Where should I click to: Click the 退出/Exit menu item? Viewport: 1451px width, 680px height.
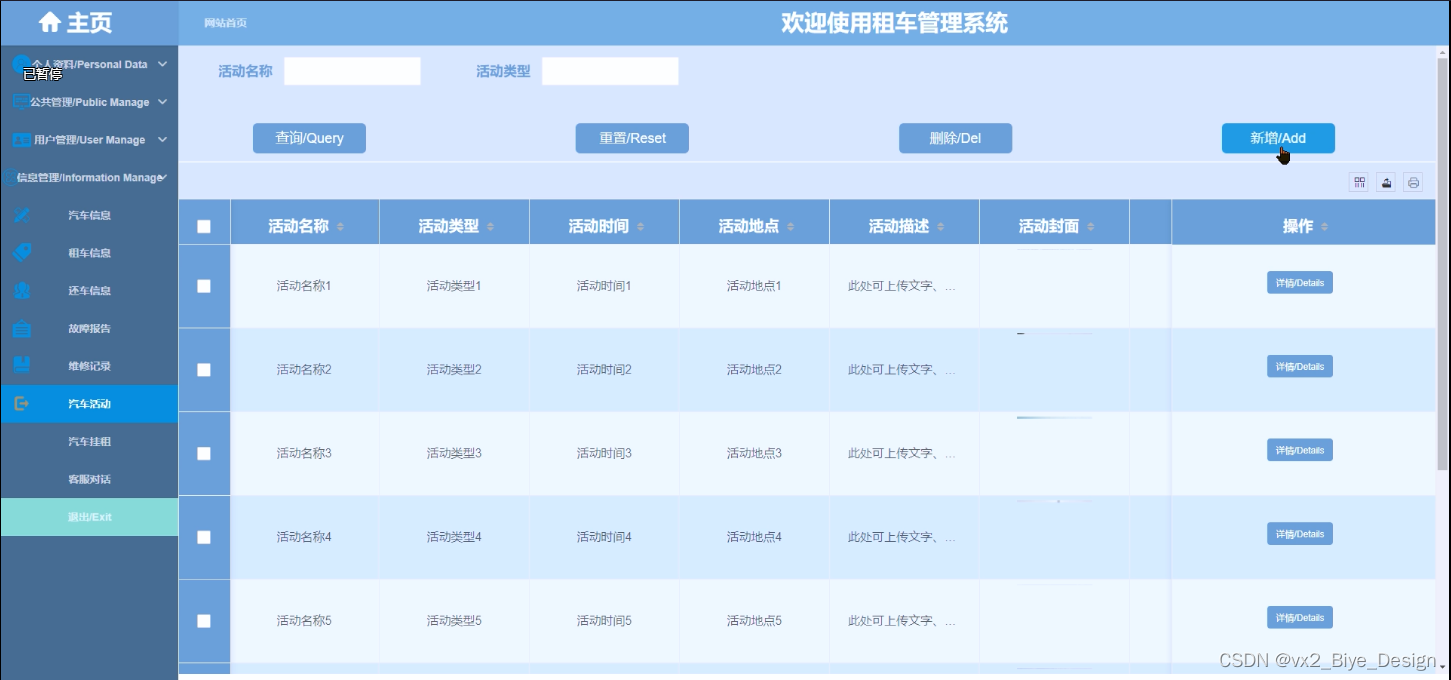pyautogui.click(x=89, y=517)
